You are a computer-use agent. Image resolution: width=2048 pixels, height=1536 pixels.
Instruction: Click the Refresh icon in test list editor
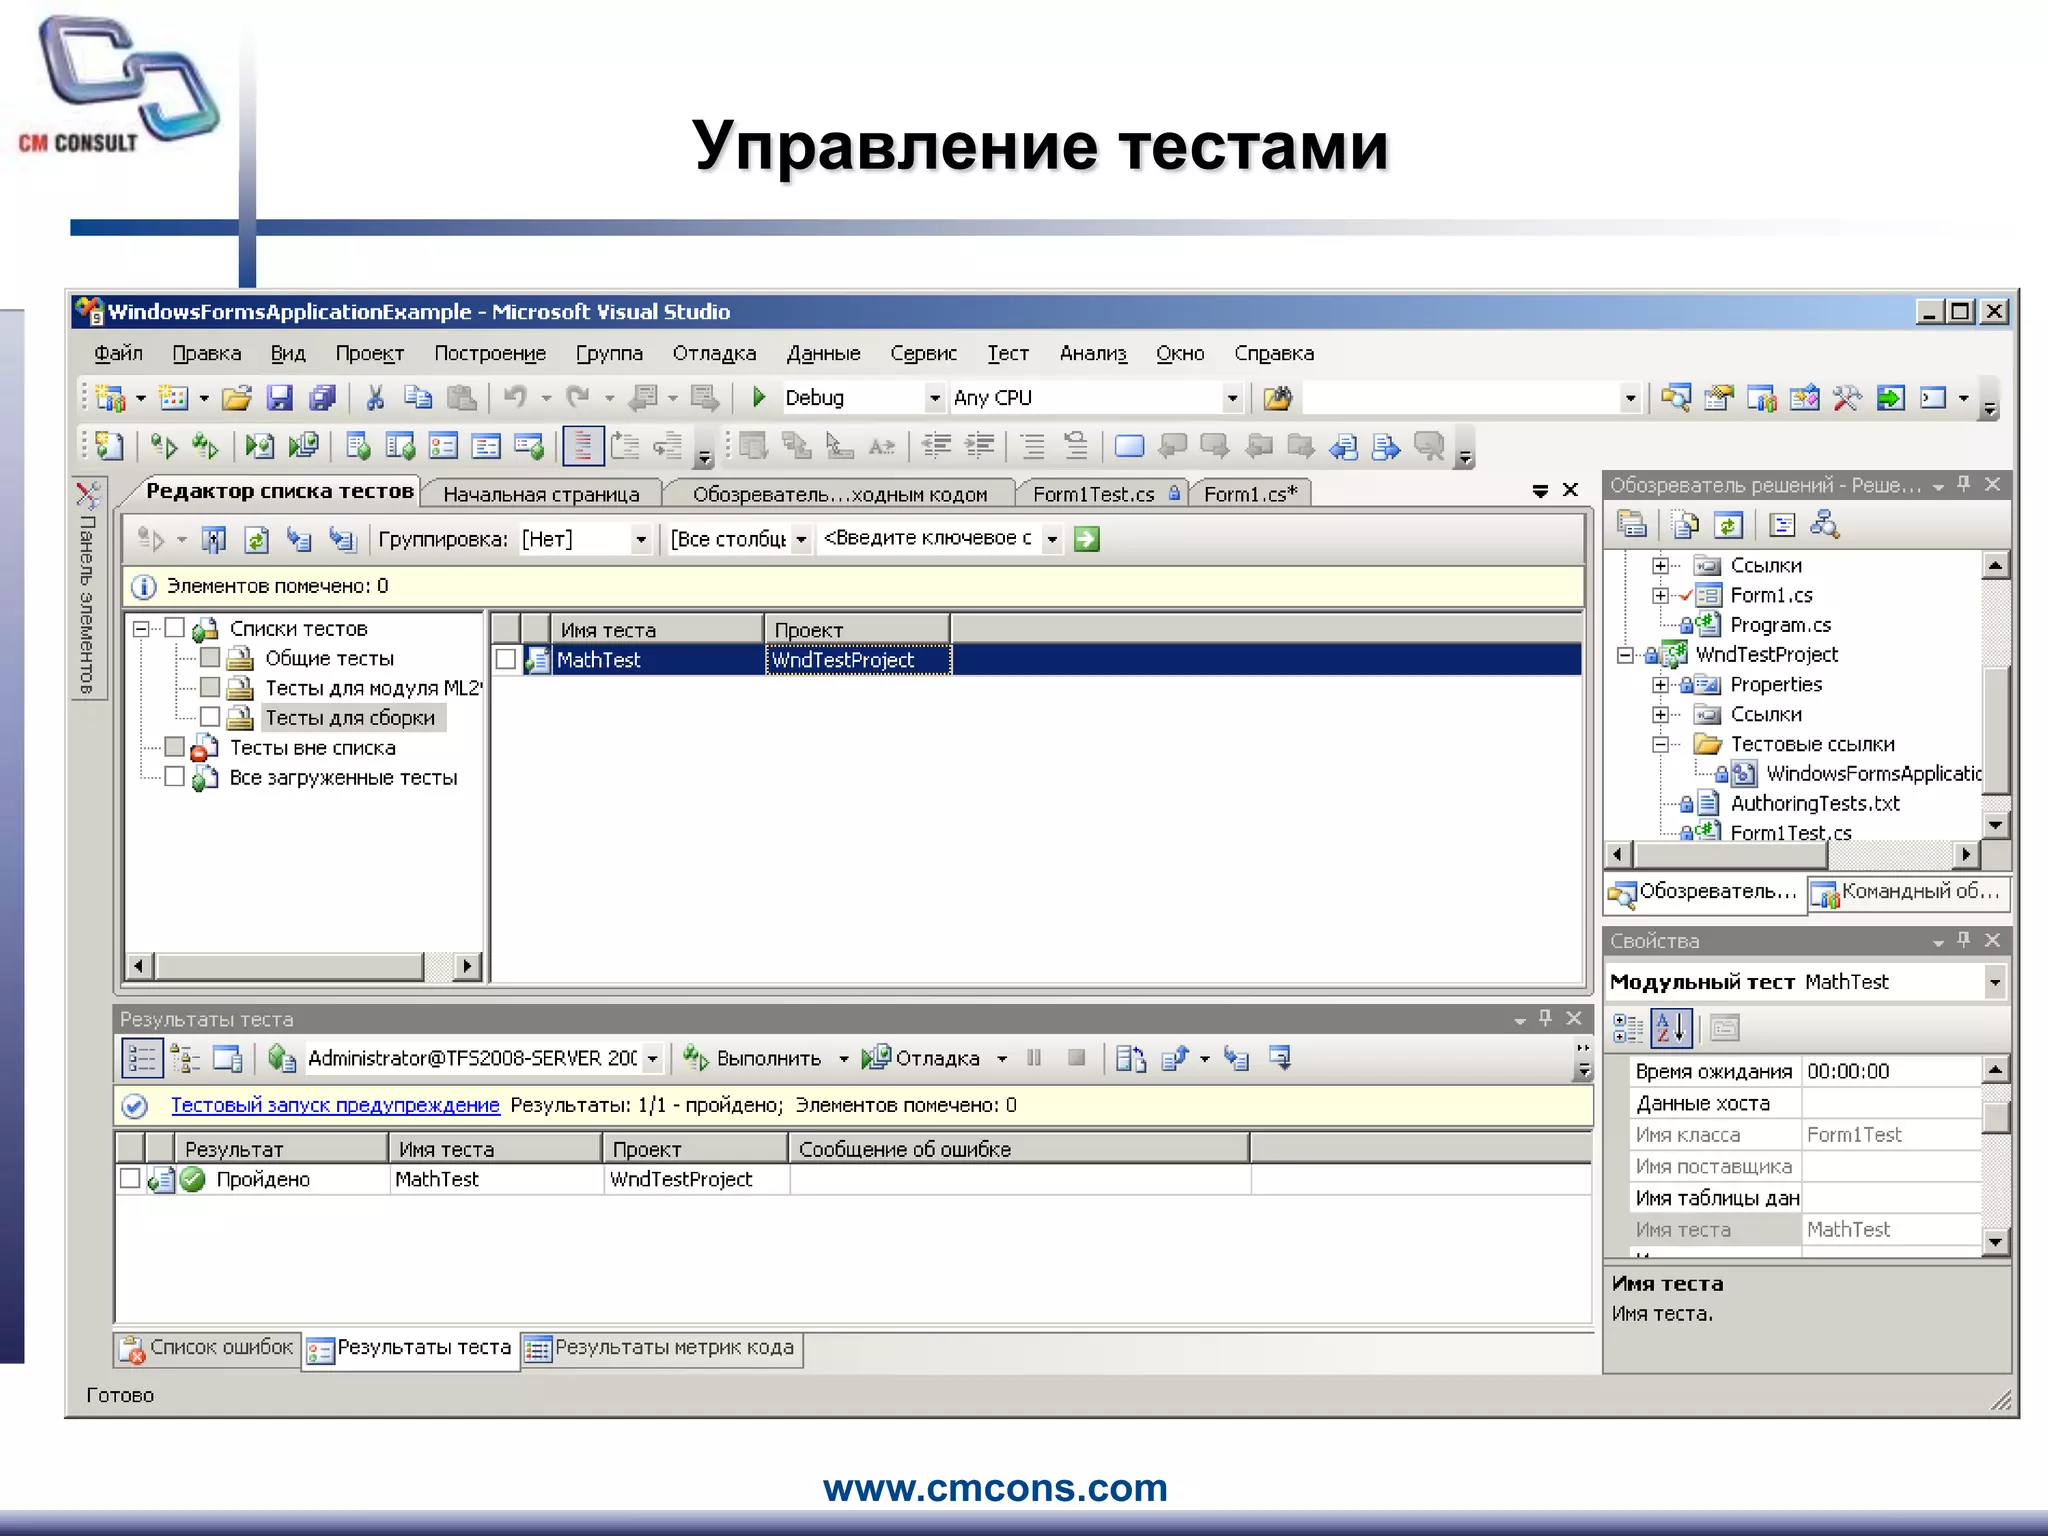(x=257, y=540)
